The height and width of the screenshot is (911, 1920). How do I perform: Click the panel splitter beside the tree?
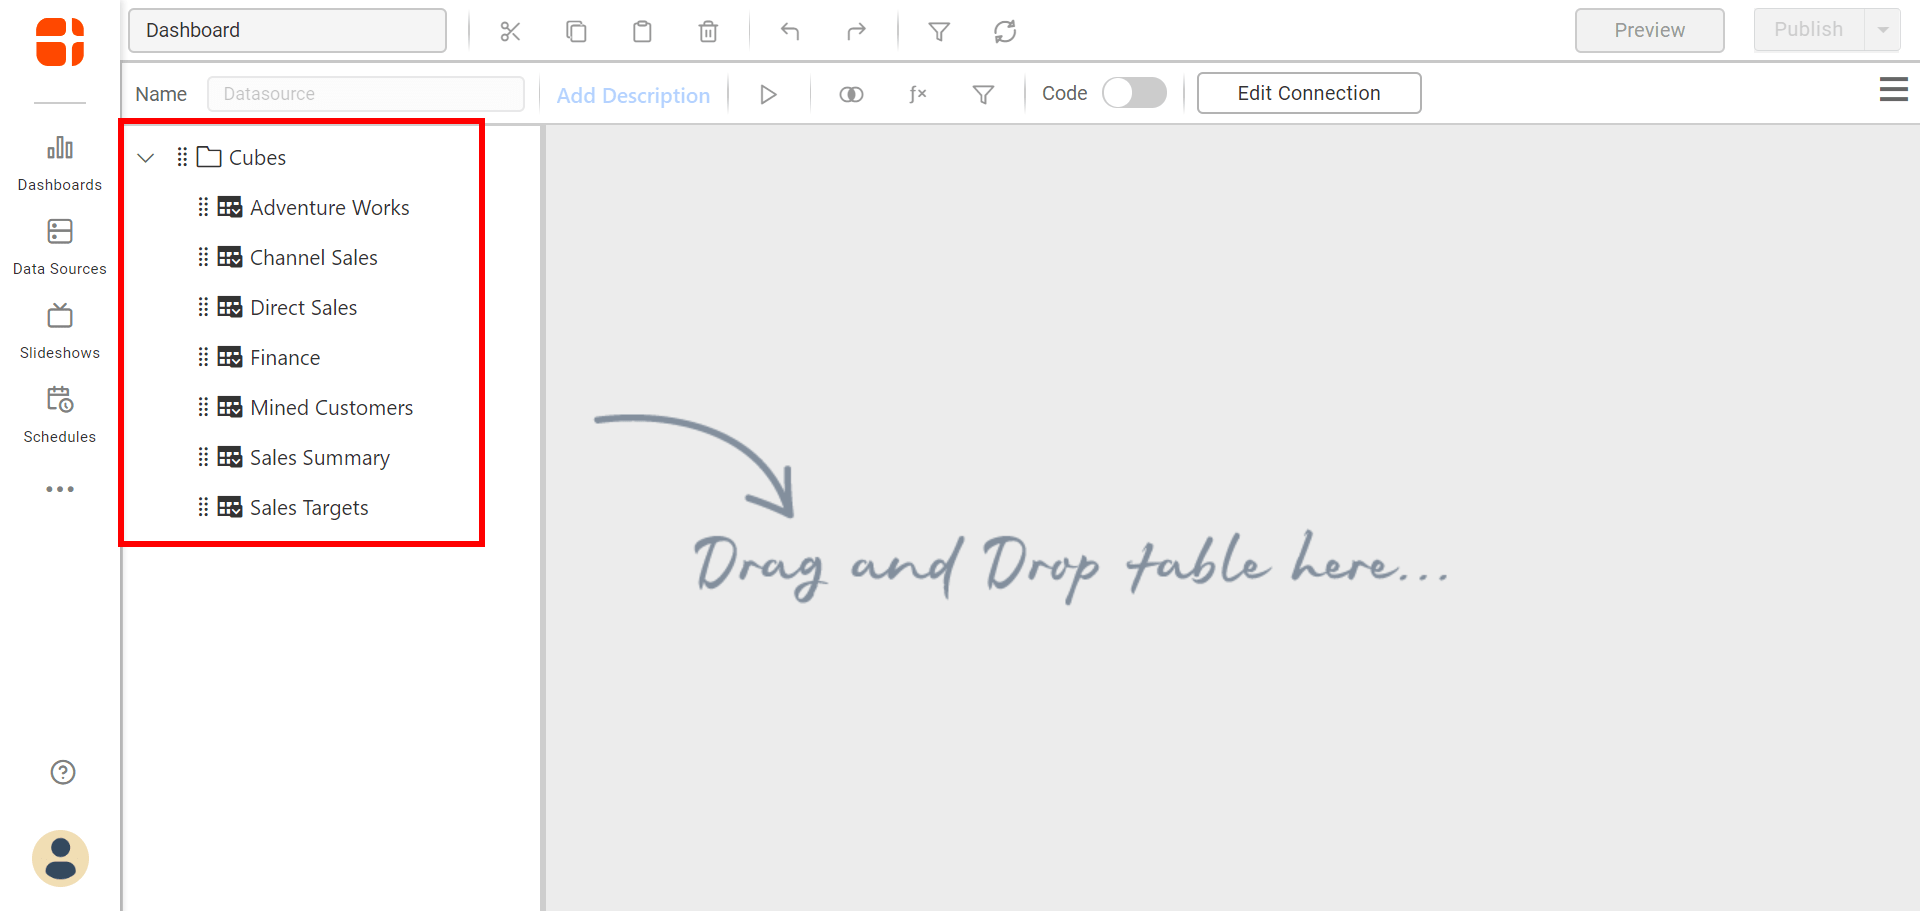[x=543, y=518]
